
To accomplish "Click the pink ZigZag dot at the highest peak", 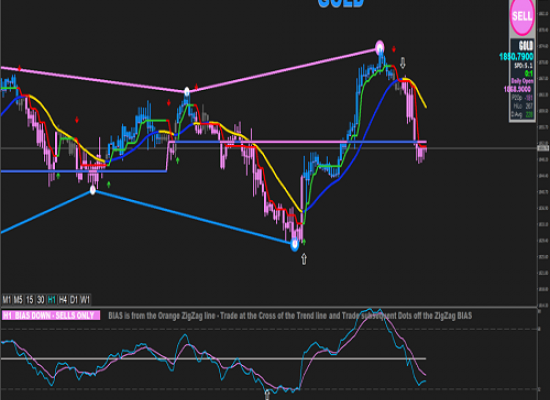I will coord(380,47).
